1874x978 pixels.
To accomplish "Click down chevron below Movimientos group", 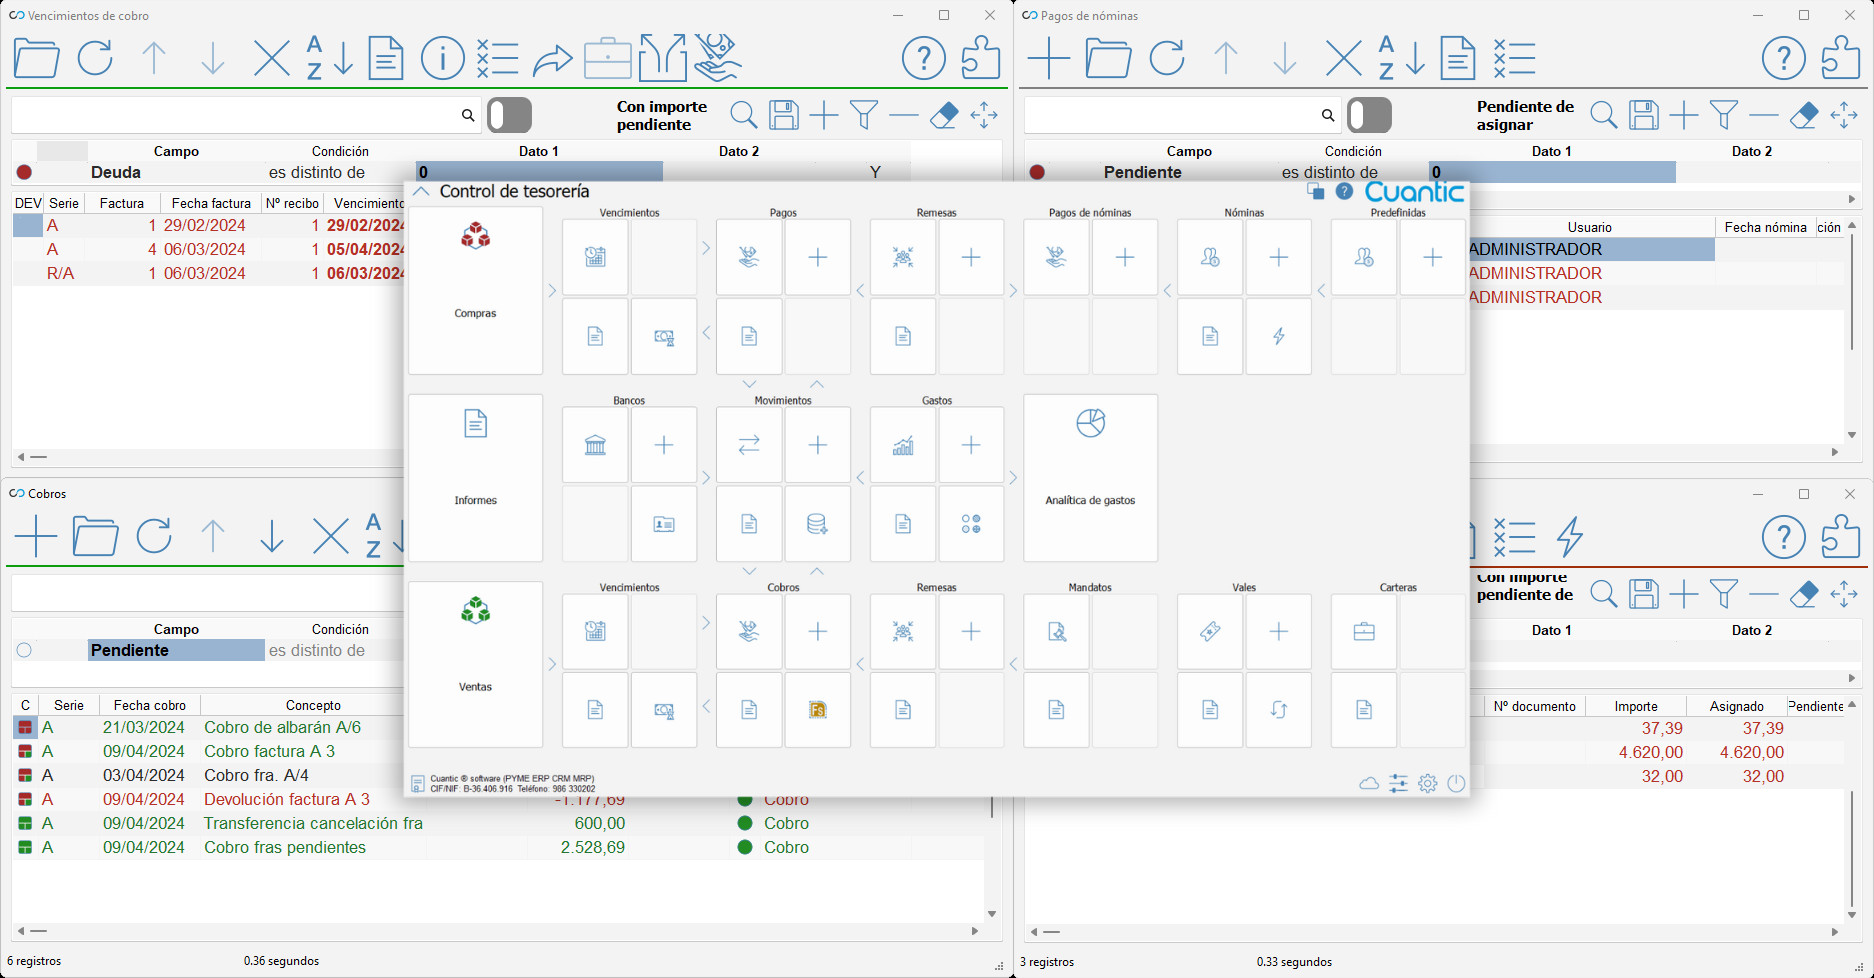I will 750,571.
